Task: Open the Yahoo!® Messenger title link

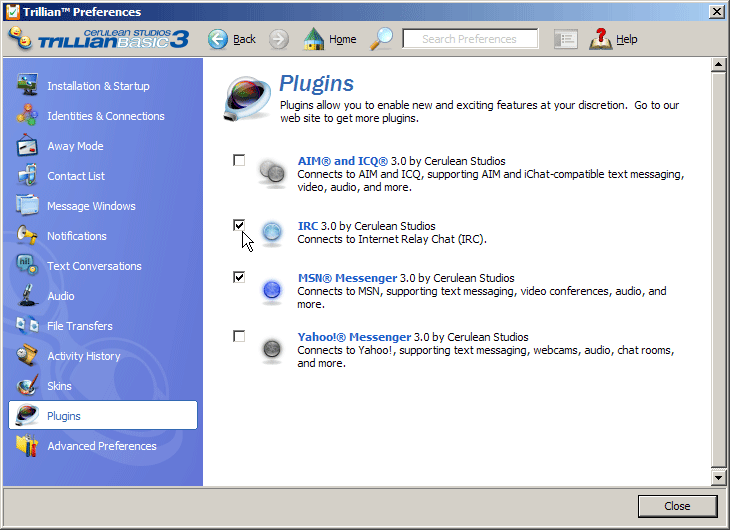Action: pos(354,337)
